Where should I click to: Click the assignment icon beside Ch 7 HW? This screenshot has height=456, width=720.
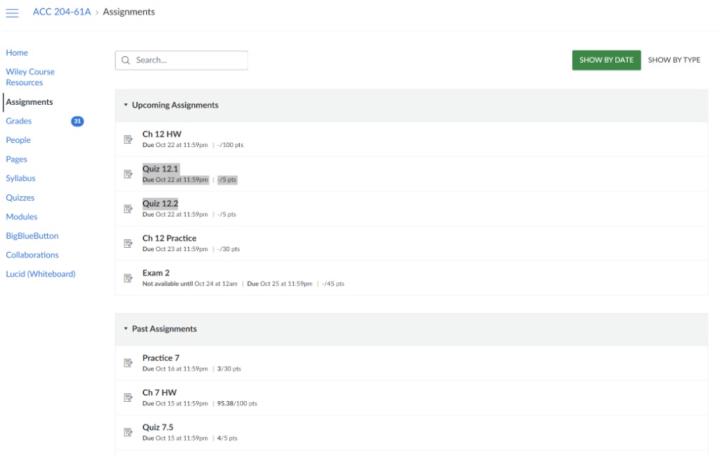[128, 397]
